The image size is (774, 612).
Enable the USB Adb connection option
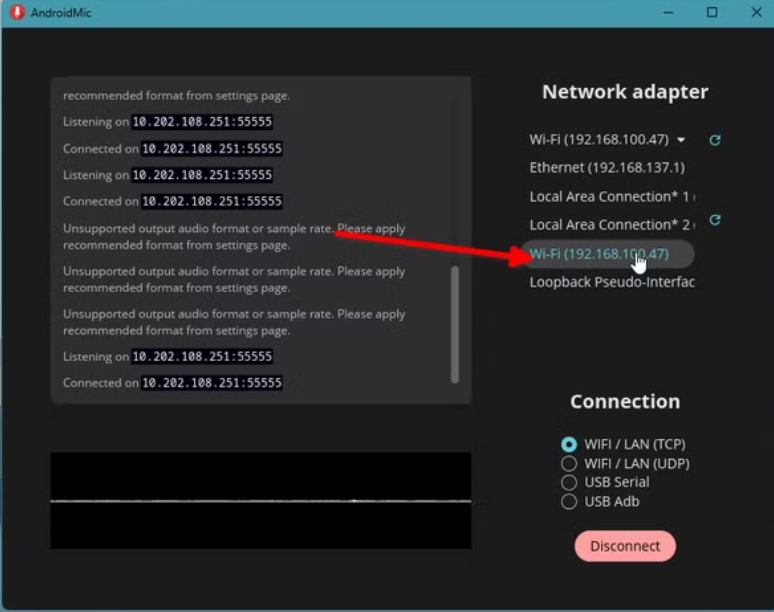tap(569, 502)
